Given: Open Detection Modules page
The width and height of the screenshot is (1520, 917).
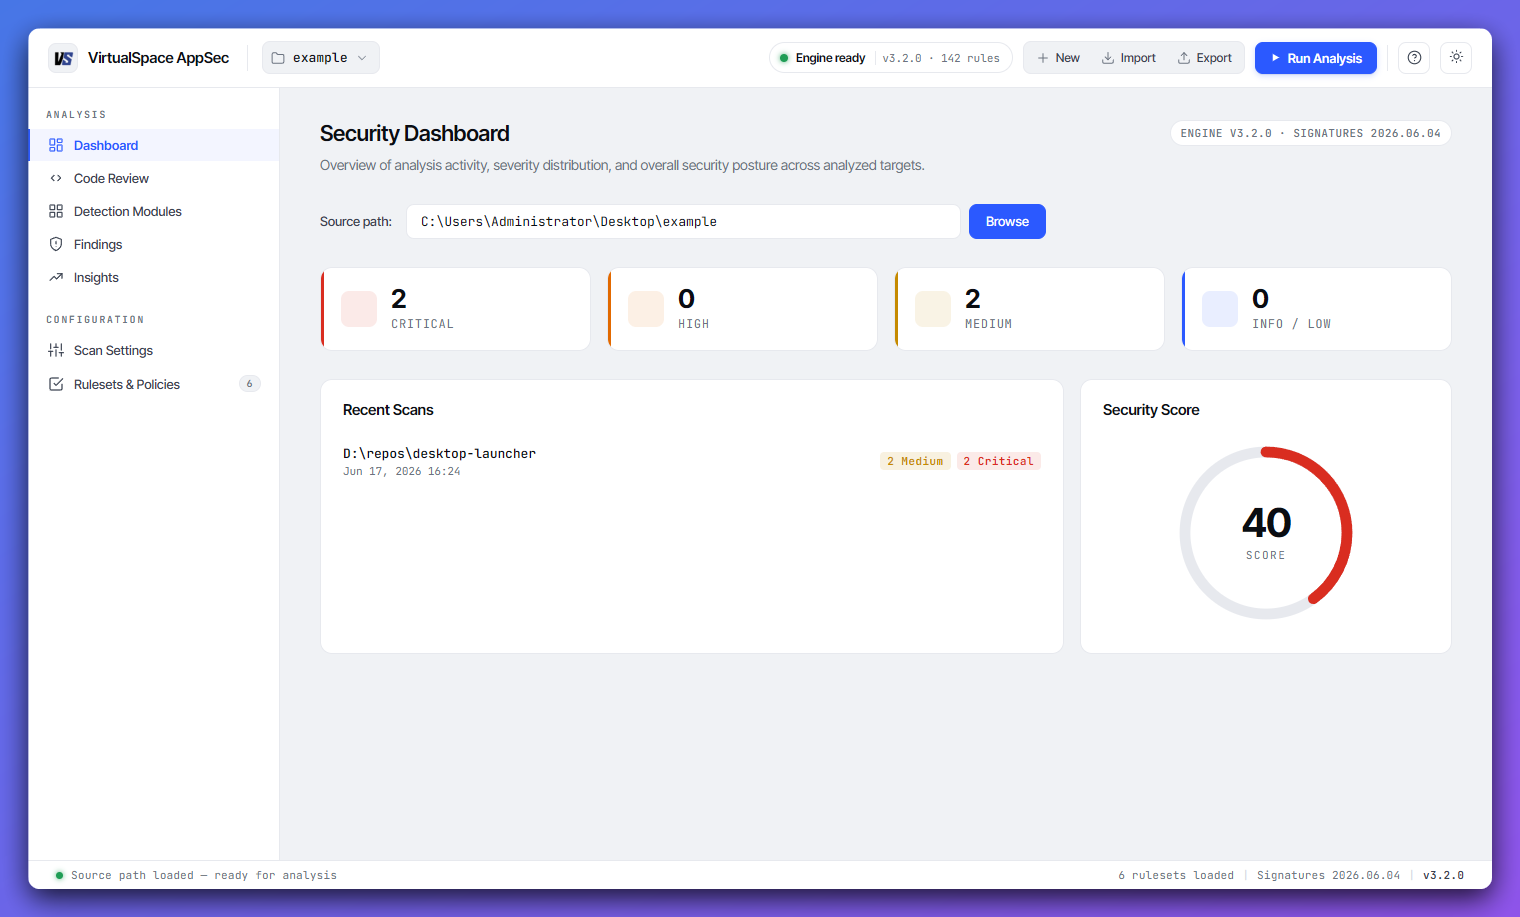Looking at the screenshot, I should tap(154, 211).
